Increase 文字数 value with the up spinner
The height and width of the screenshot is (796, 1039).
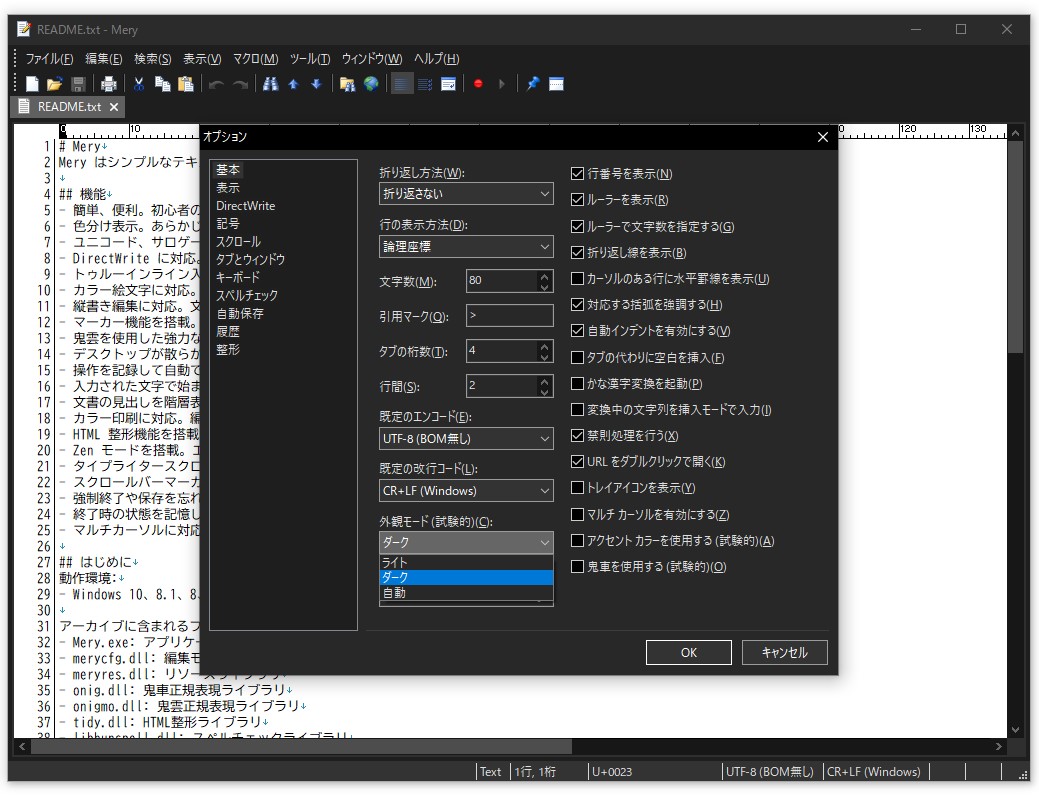click(544, 276)
